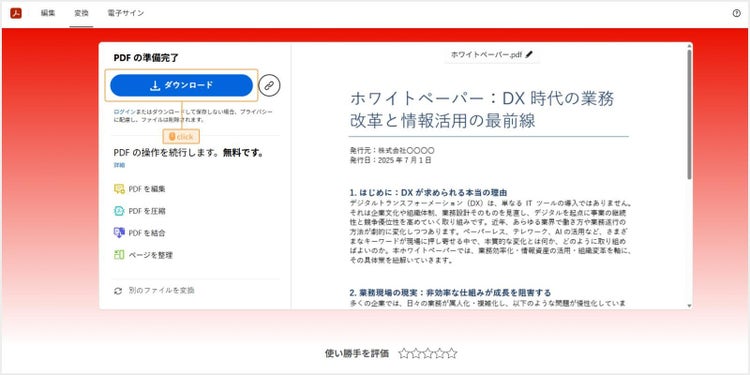Click the 使い勝手を評価 label
Screen dimensions: 750x375
coord(357,353)
